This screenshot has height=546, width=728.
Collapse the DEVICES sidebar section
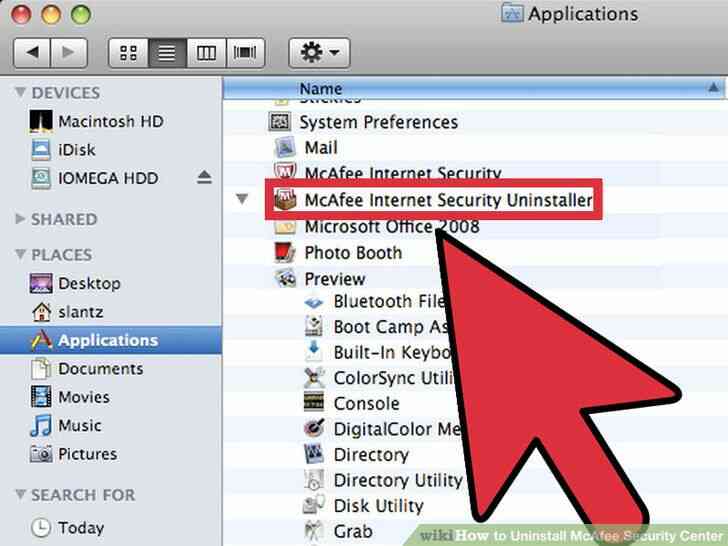[x=20, y=91]
